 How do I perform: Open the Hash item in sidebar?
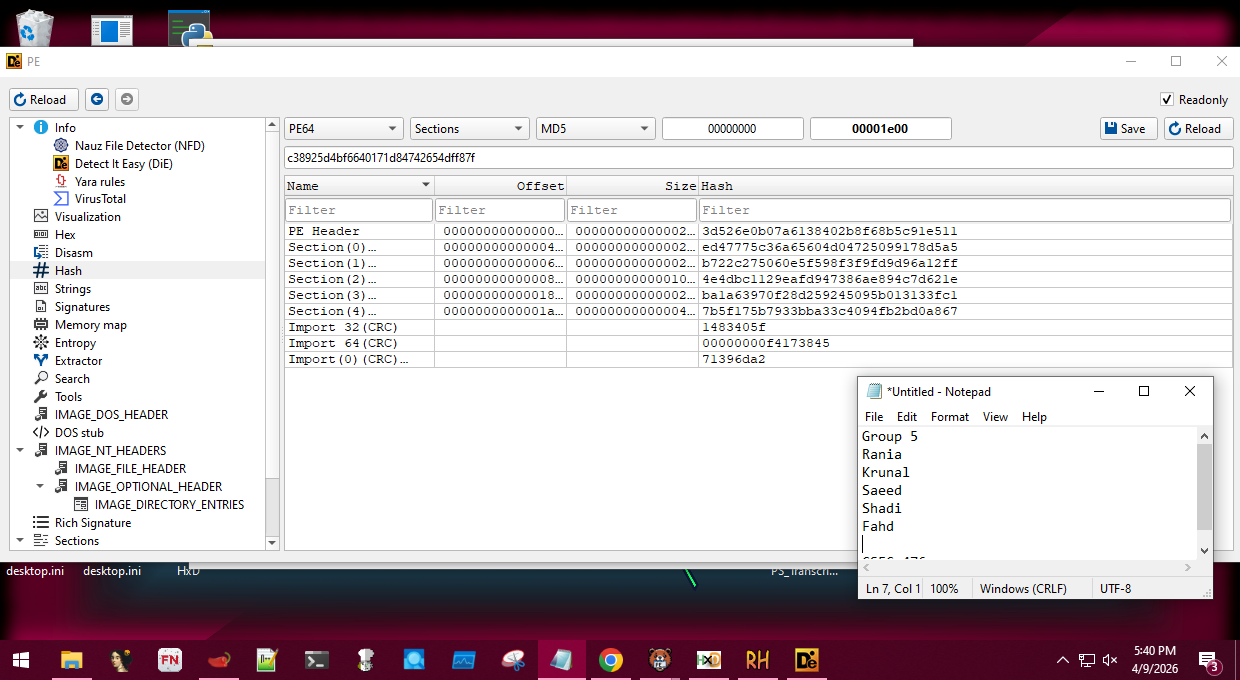[x=68, y=271]
